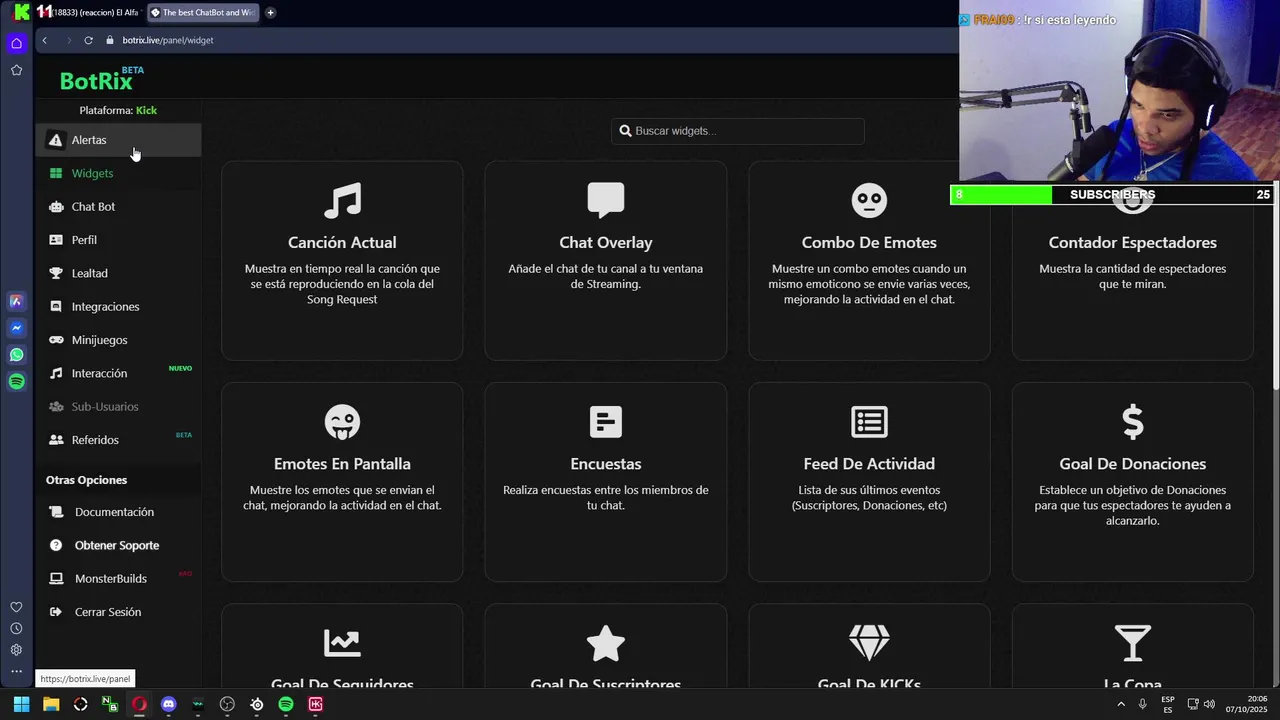Open the Encuestas poll icon widget
The width and height of the screenshot is (1280, 720).
(606, 482)
